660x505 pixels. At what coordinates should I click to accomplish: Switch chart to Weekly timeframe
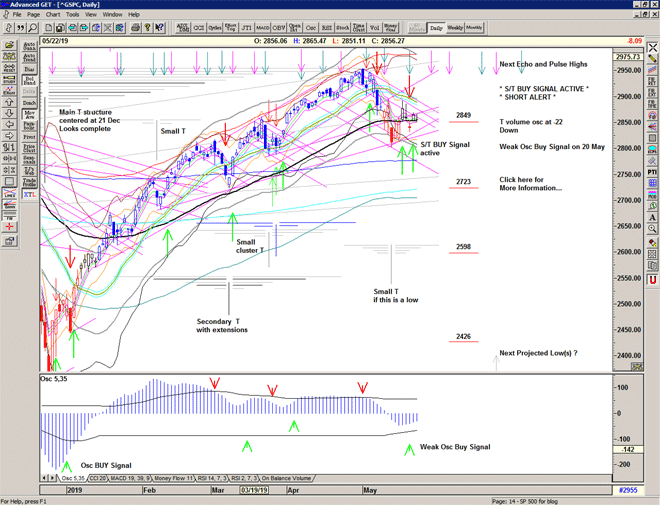(x=455, y=28)
